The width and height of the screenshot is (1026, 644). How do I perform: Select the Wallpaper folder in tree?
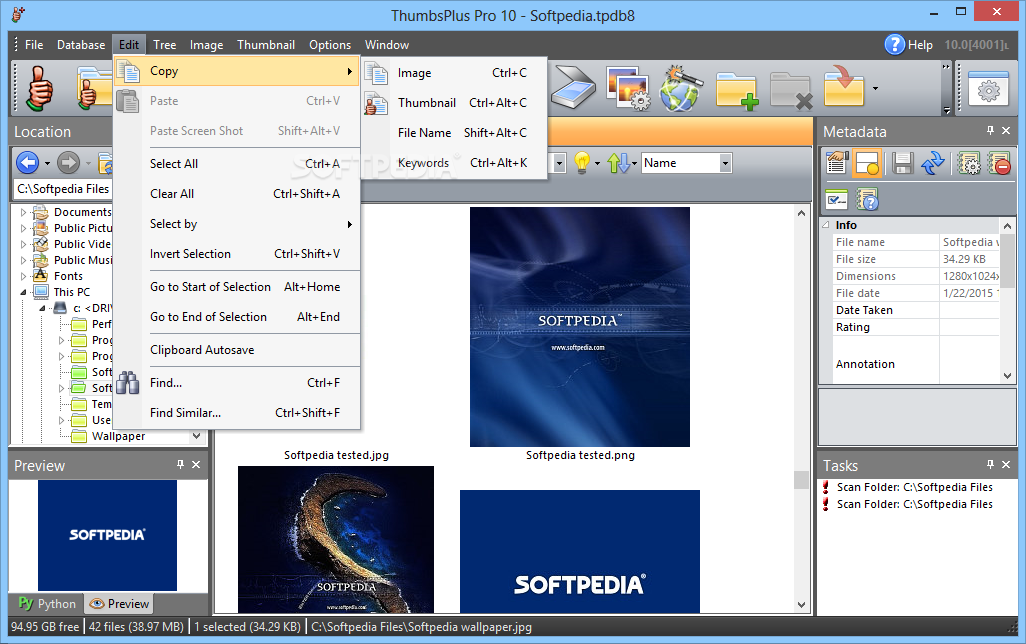click(x=118, y=436)
